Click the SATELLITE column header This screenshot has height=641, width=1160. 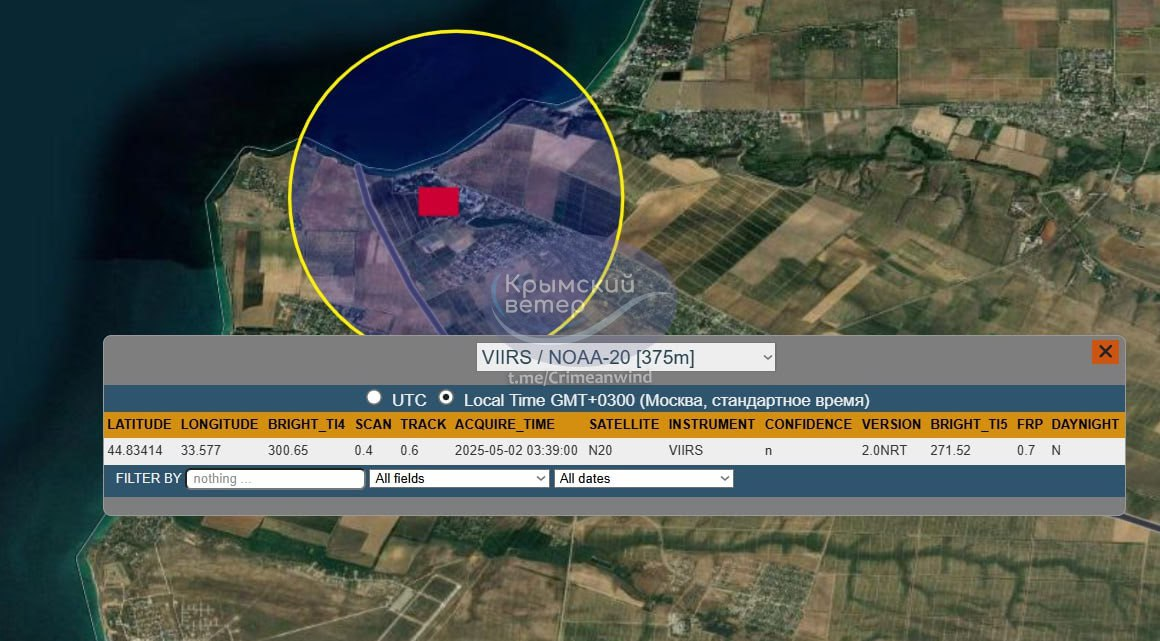tap(623, 424)
